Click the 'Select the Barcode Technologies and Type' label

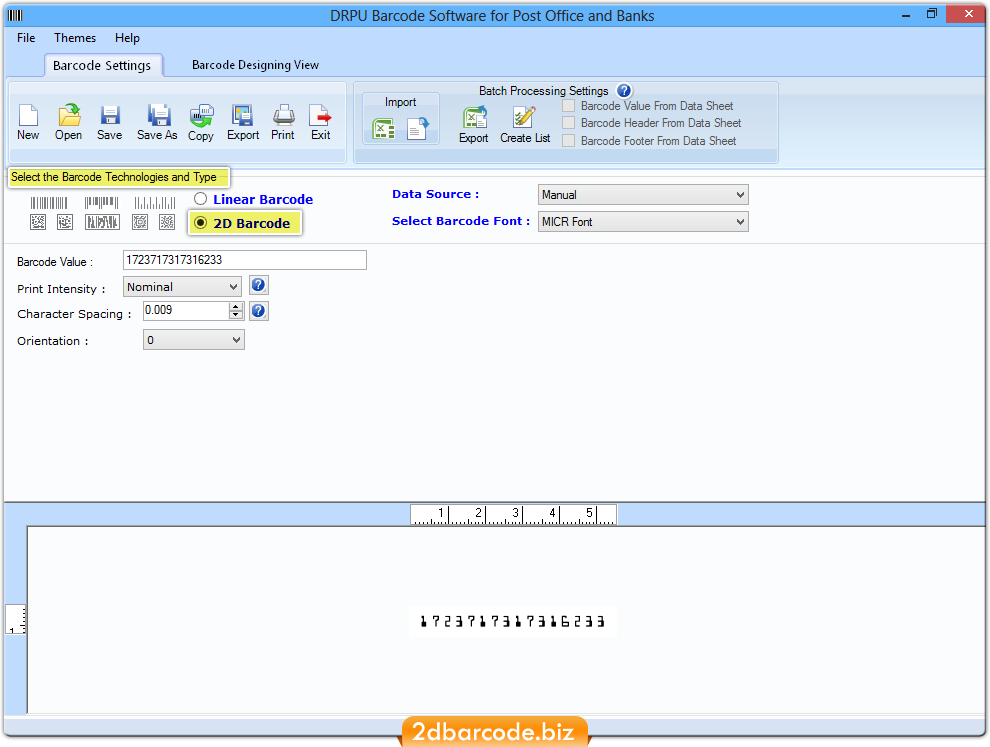[x=114, y=177]
